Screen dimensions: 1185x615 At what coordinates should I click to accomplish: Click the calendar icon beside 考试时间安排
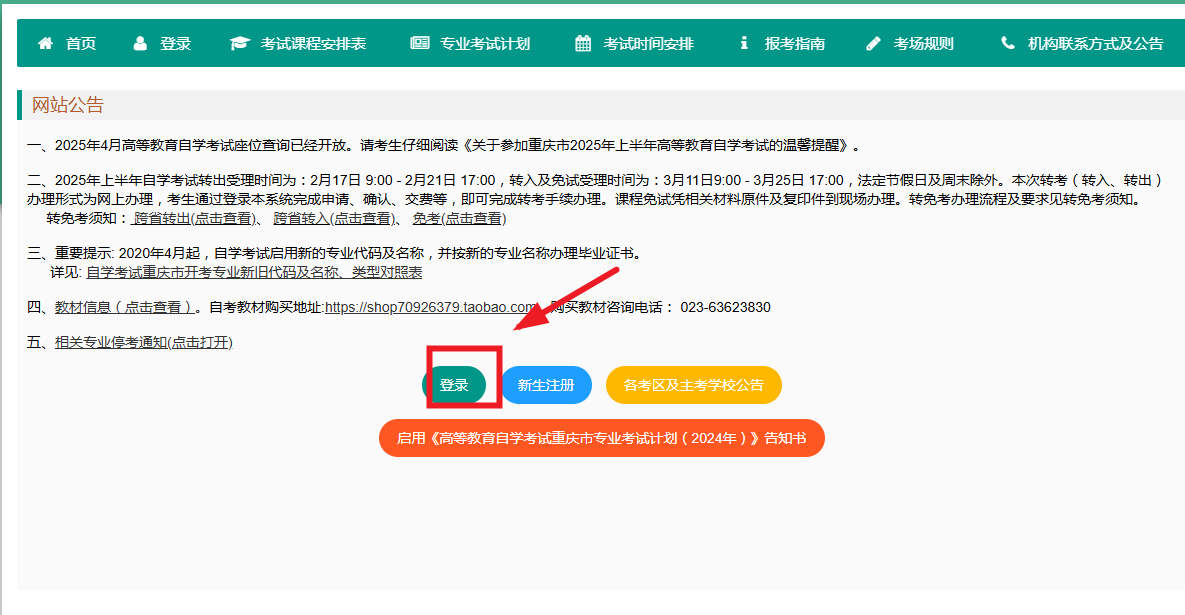tap(583, 43)
